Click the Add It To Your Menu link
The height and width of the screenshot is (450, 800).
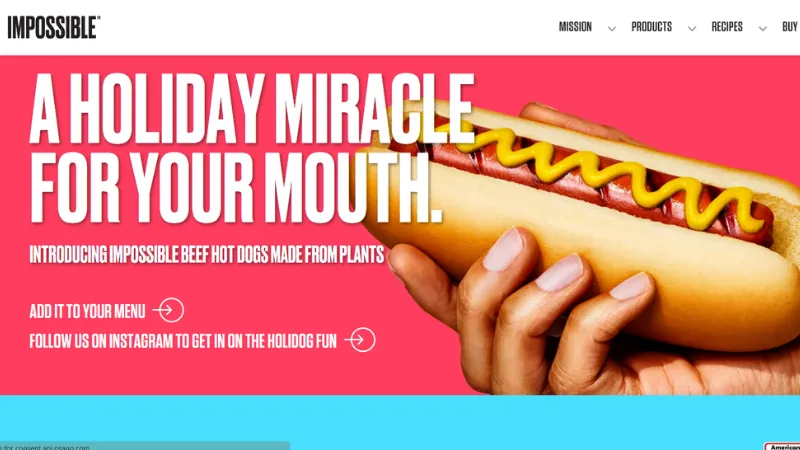87,311
